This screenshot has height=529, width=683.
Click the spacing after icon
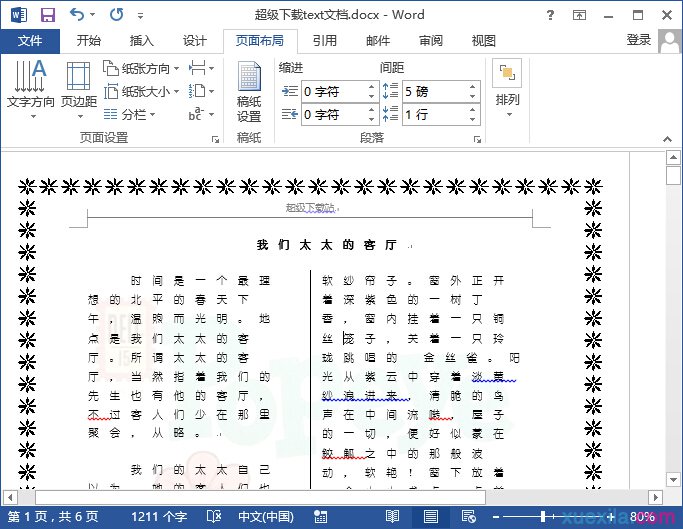point(390,114)
